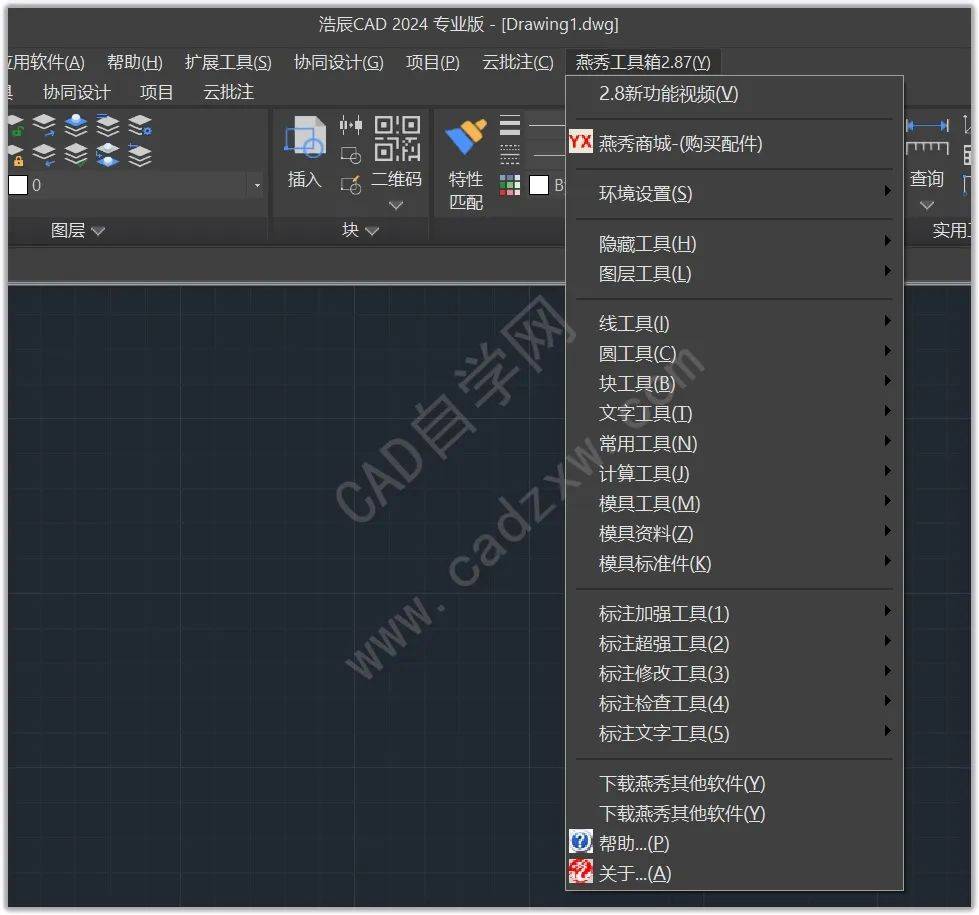Open the 模具资料(Z) submenu
Image resolution: width=979 pixels, height=915 pixels.
[734, 533]
